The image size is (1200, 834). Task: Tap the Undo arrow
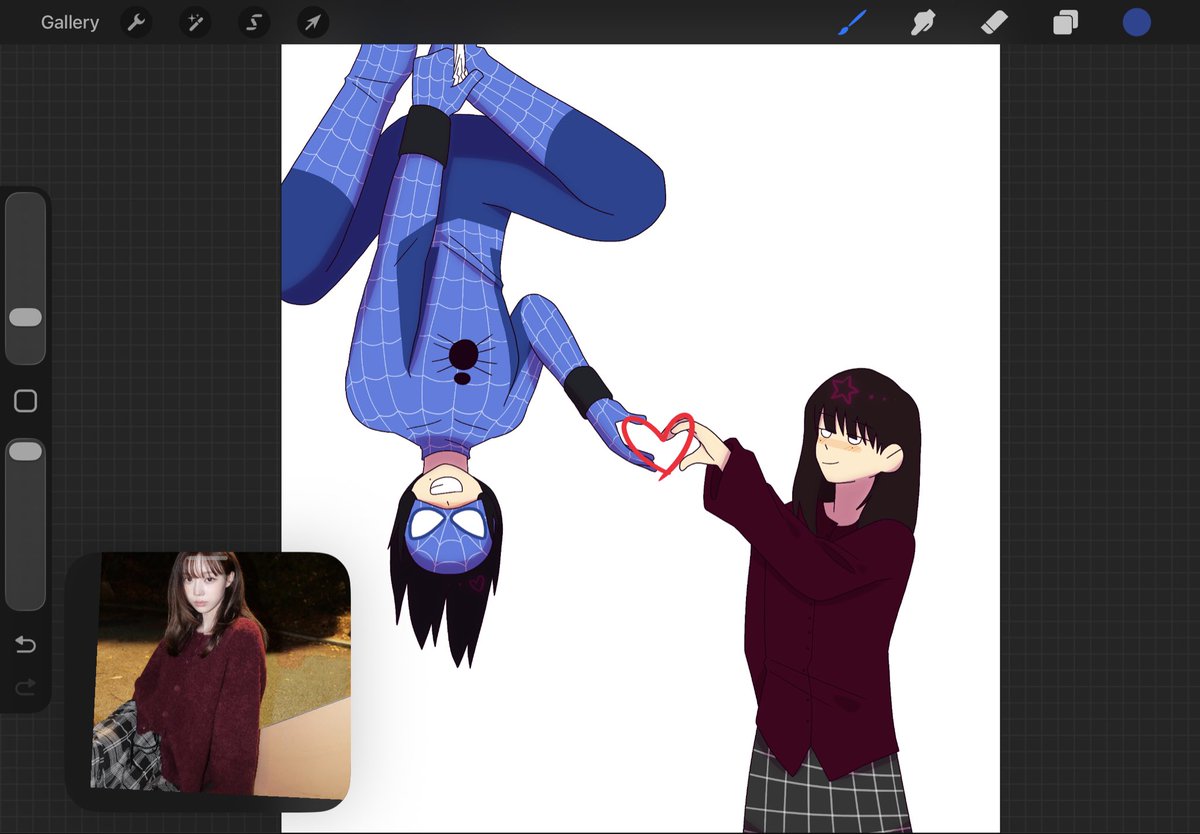coord(26,645)
